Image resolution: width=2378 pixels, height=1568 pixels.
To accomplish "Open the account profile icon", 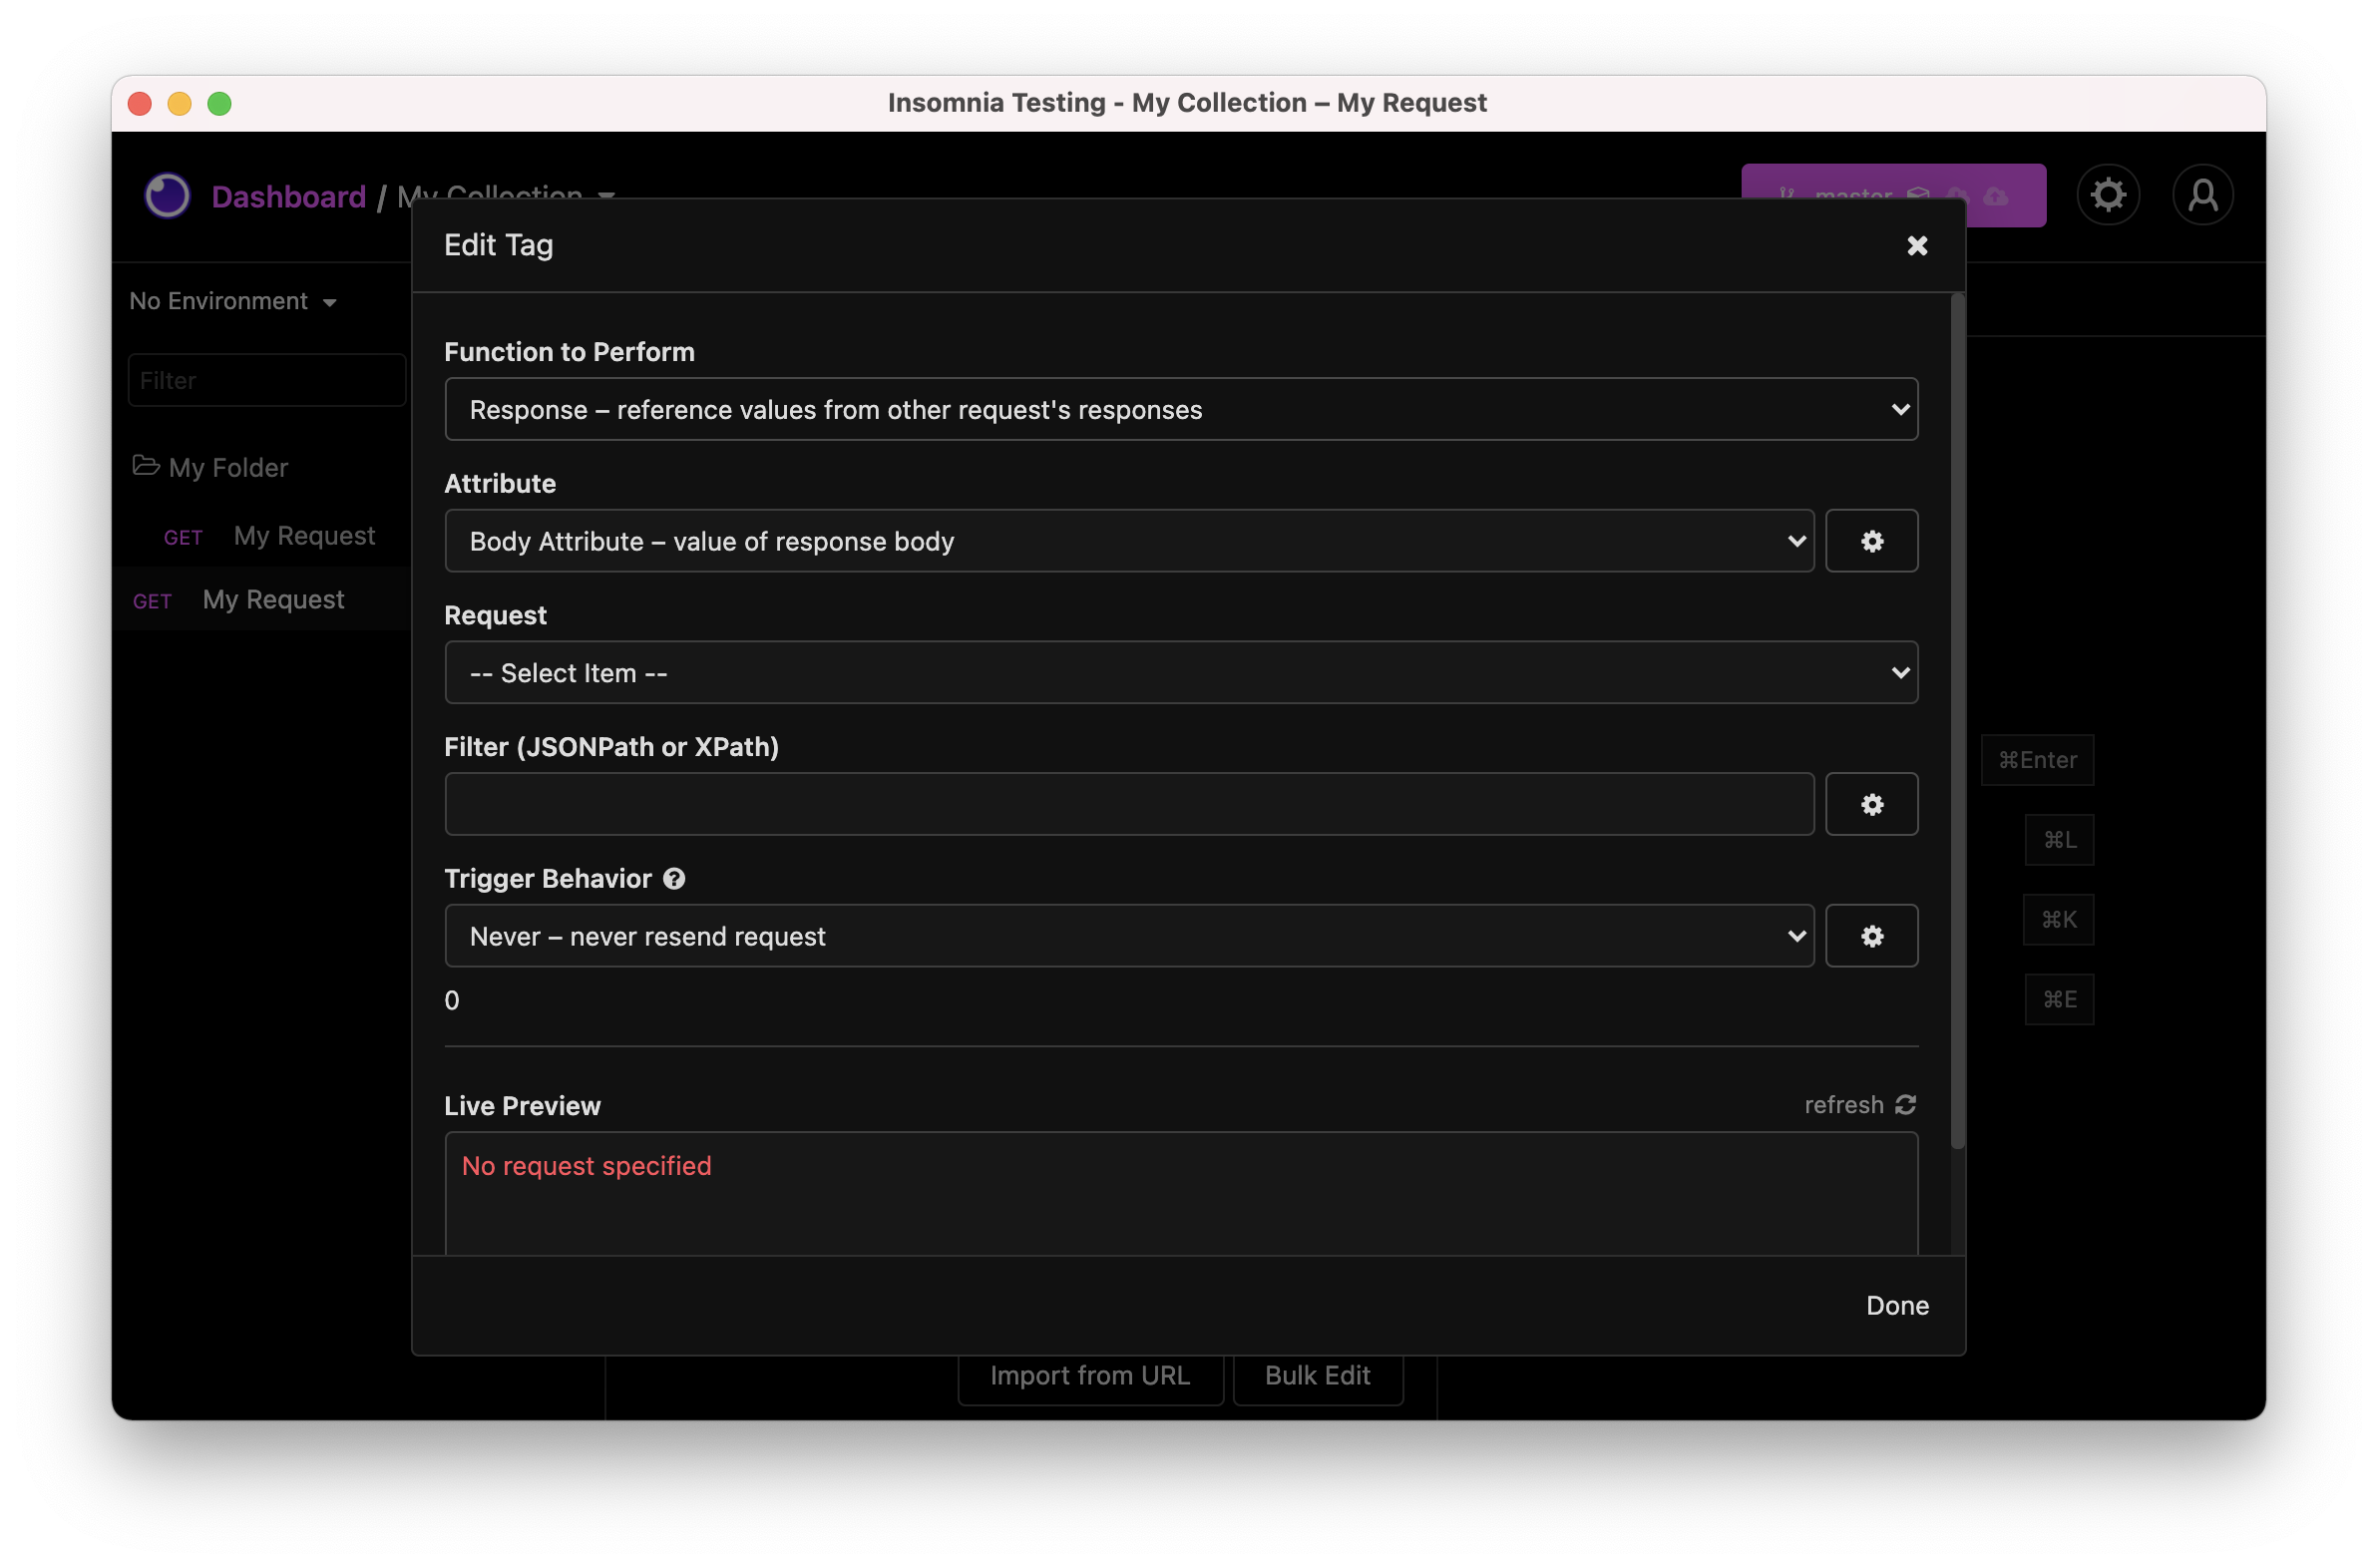I will click(2204, 194).
